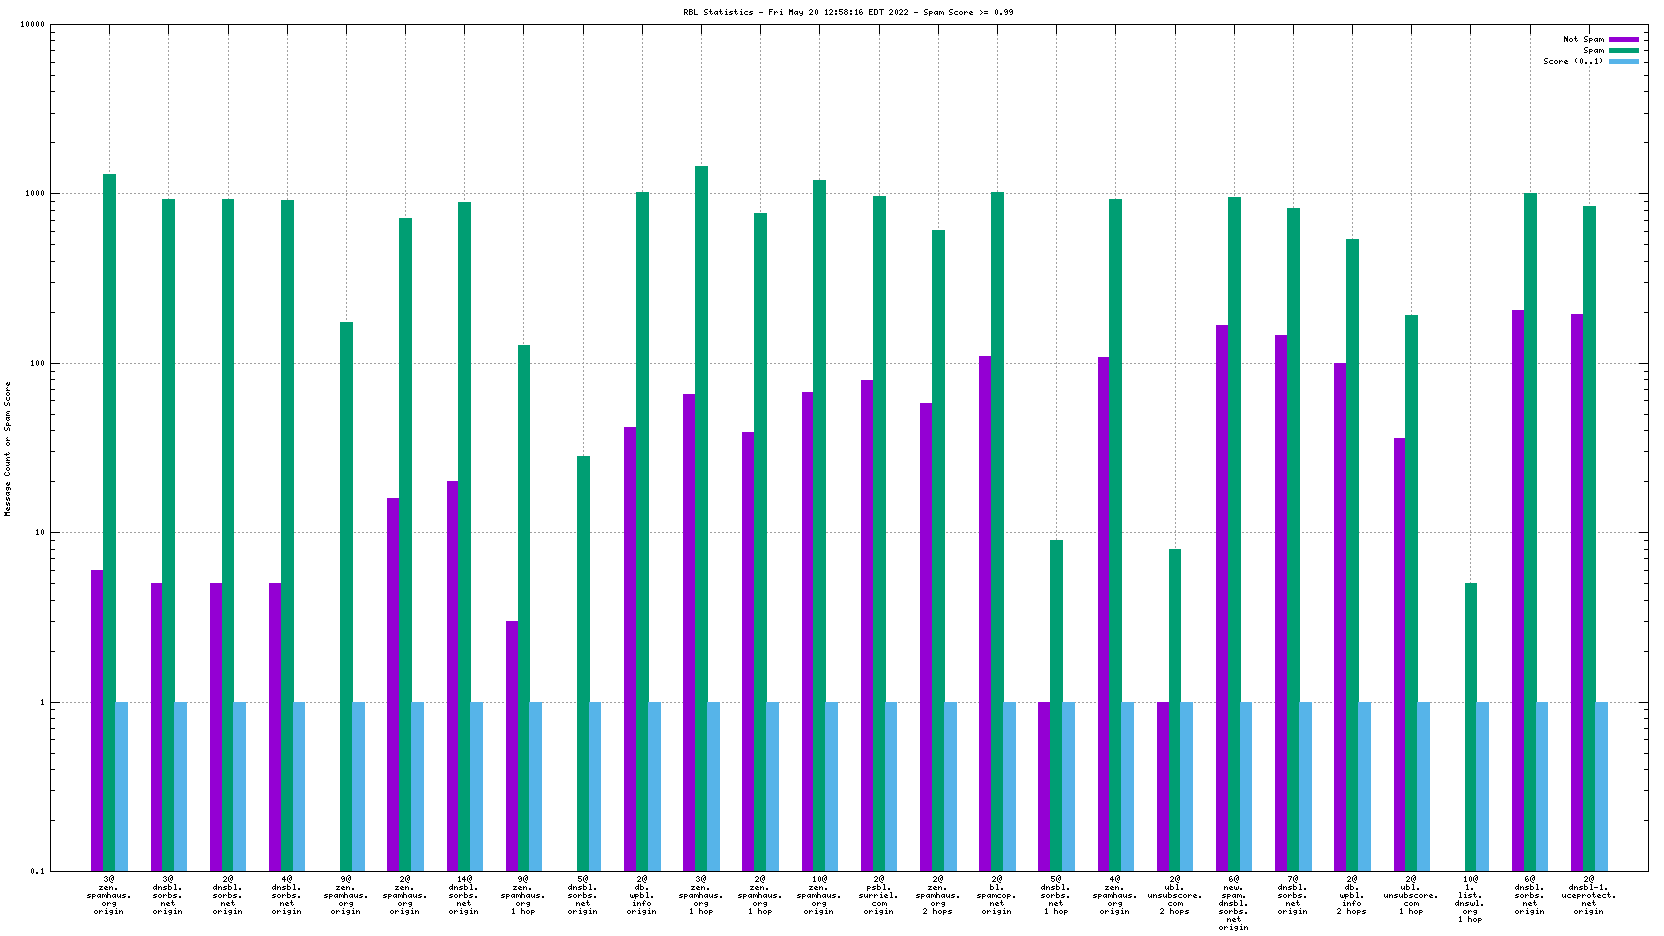The height and width of the screenshot is (936, 1664).
Task: Click the green Spam legend swatch
Action: (1624, 51)
